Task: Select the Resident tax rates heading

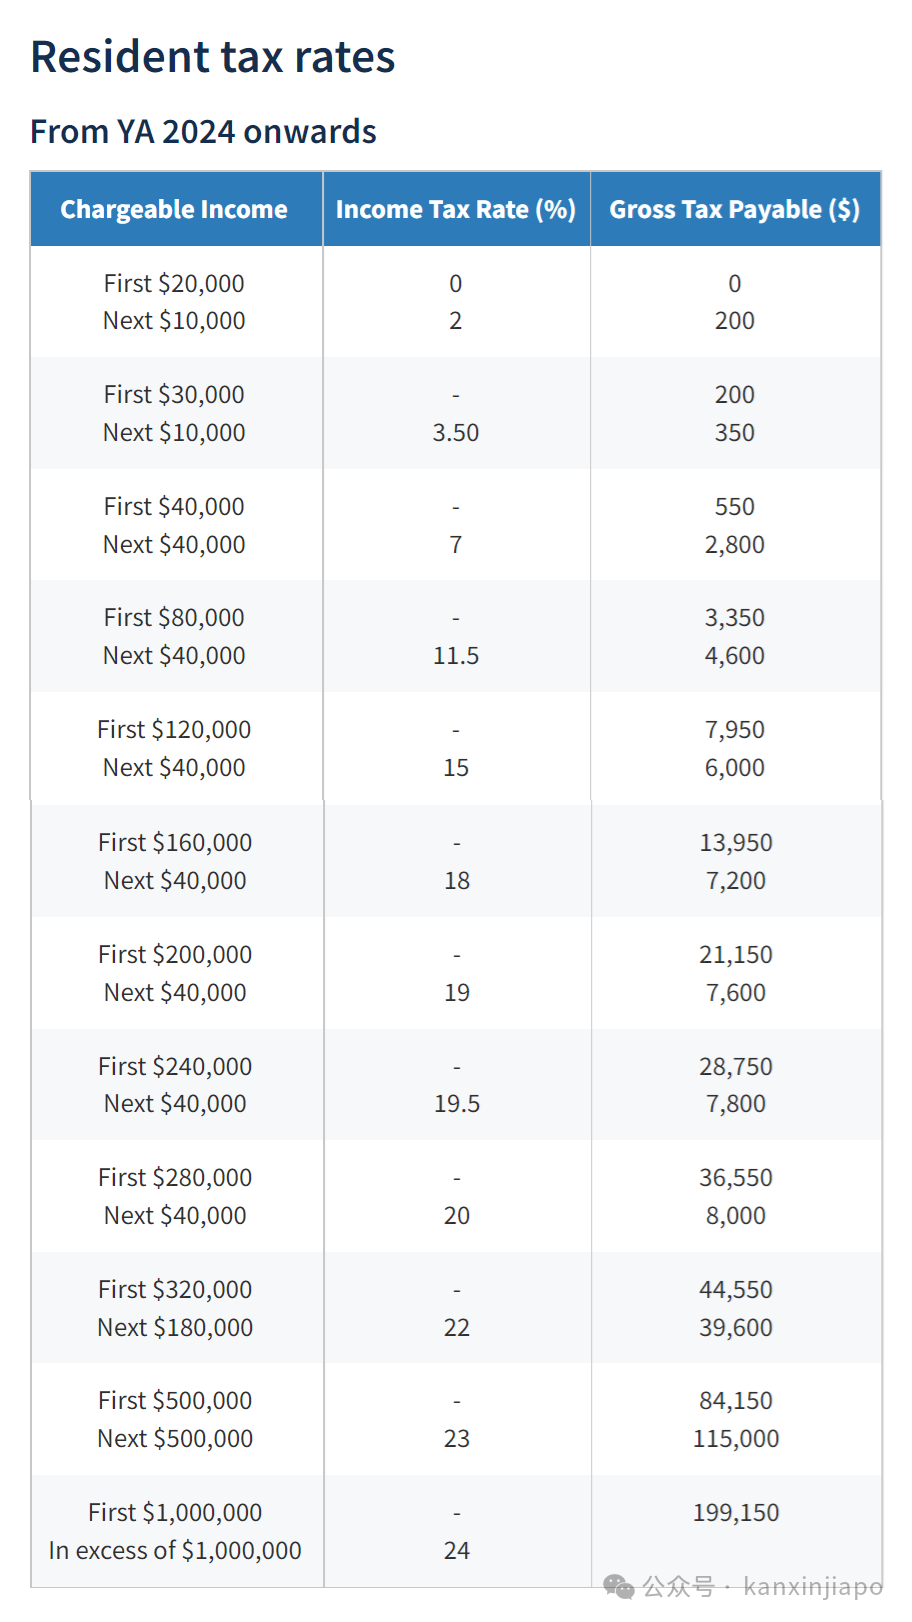Action: point(213,57)
